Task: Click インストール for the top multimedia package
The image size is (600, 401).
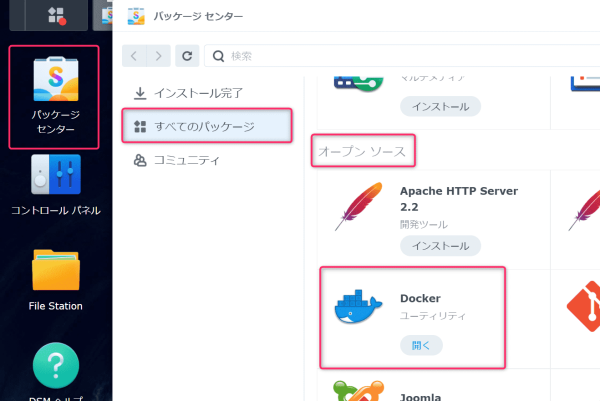Action: 440,106
